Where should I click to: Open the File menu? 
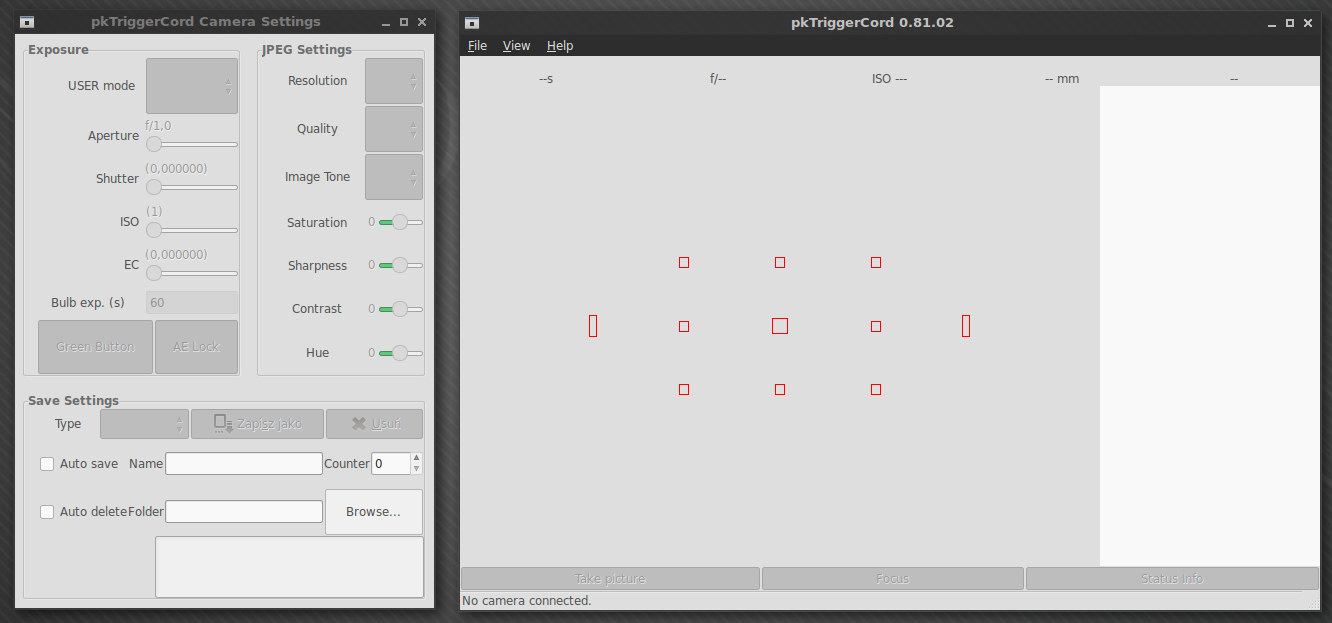pyautogui.click(x=478, y=46)
